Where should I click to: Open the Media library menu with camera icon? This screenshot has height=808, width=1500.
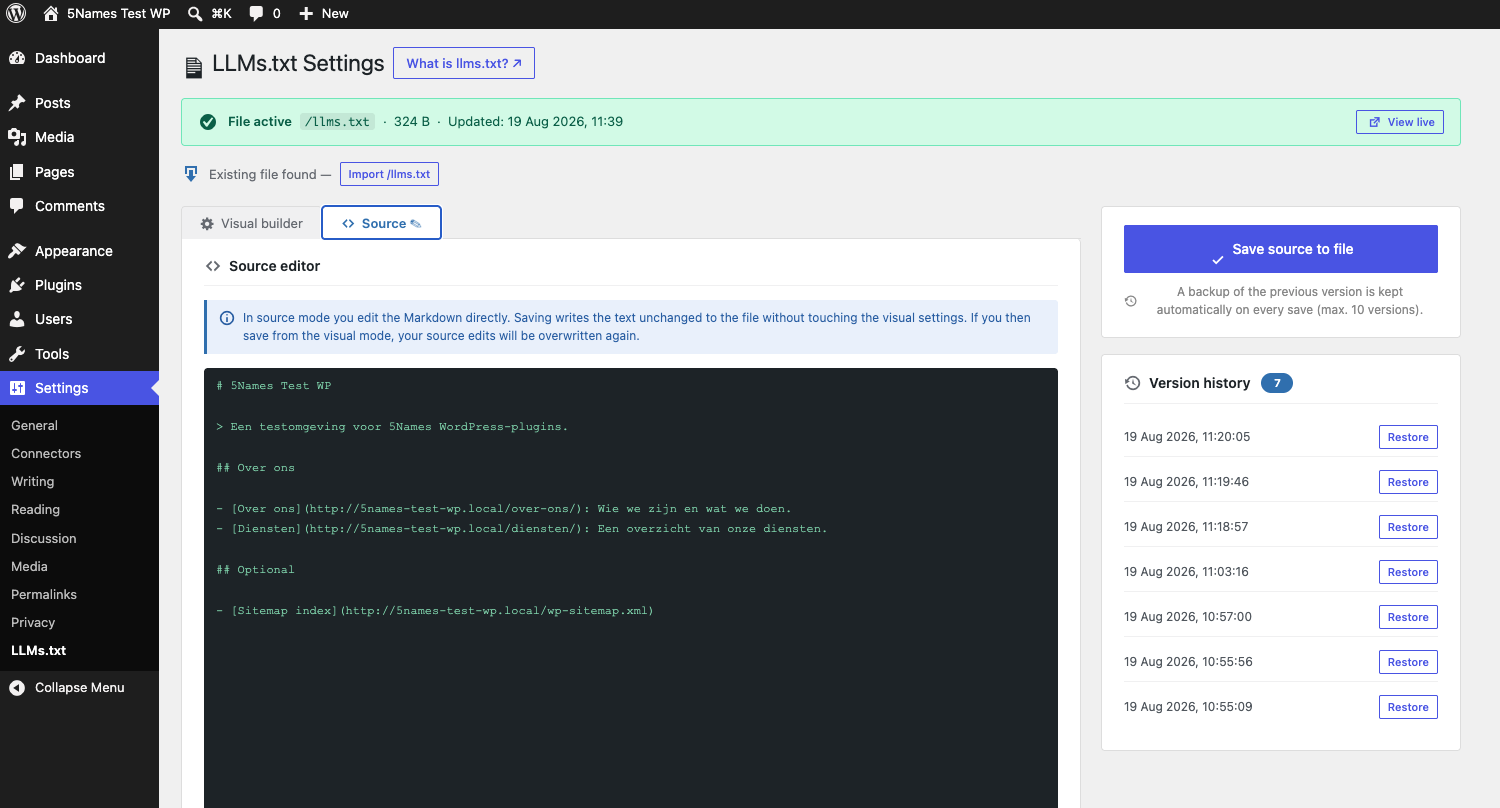tap(79, 137)
